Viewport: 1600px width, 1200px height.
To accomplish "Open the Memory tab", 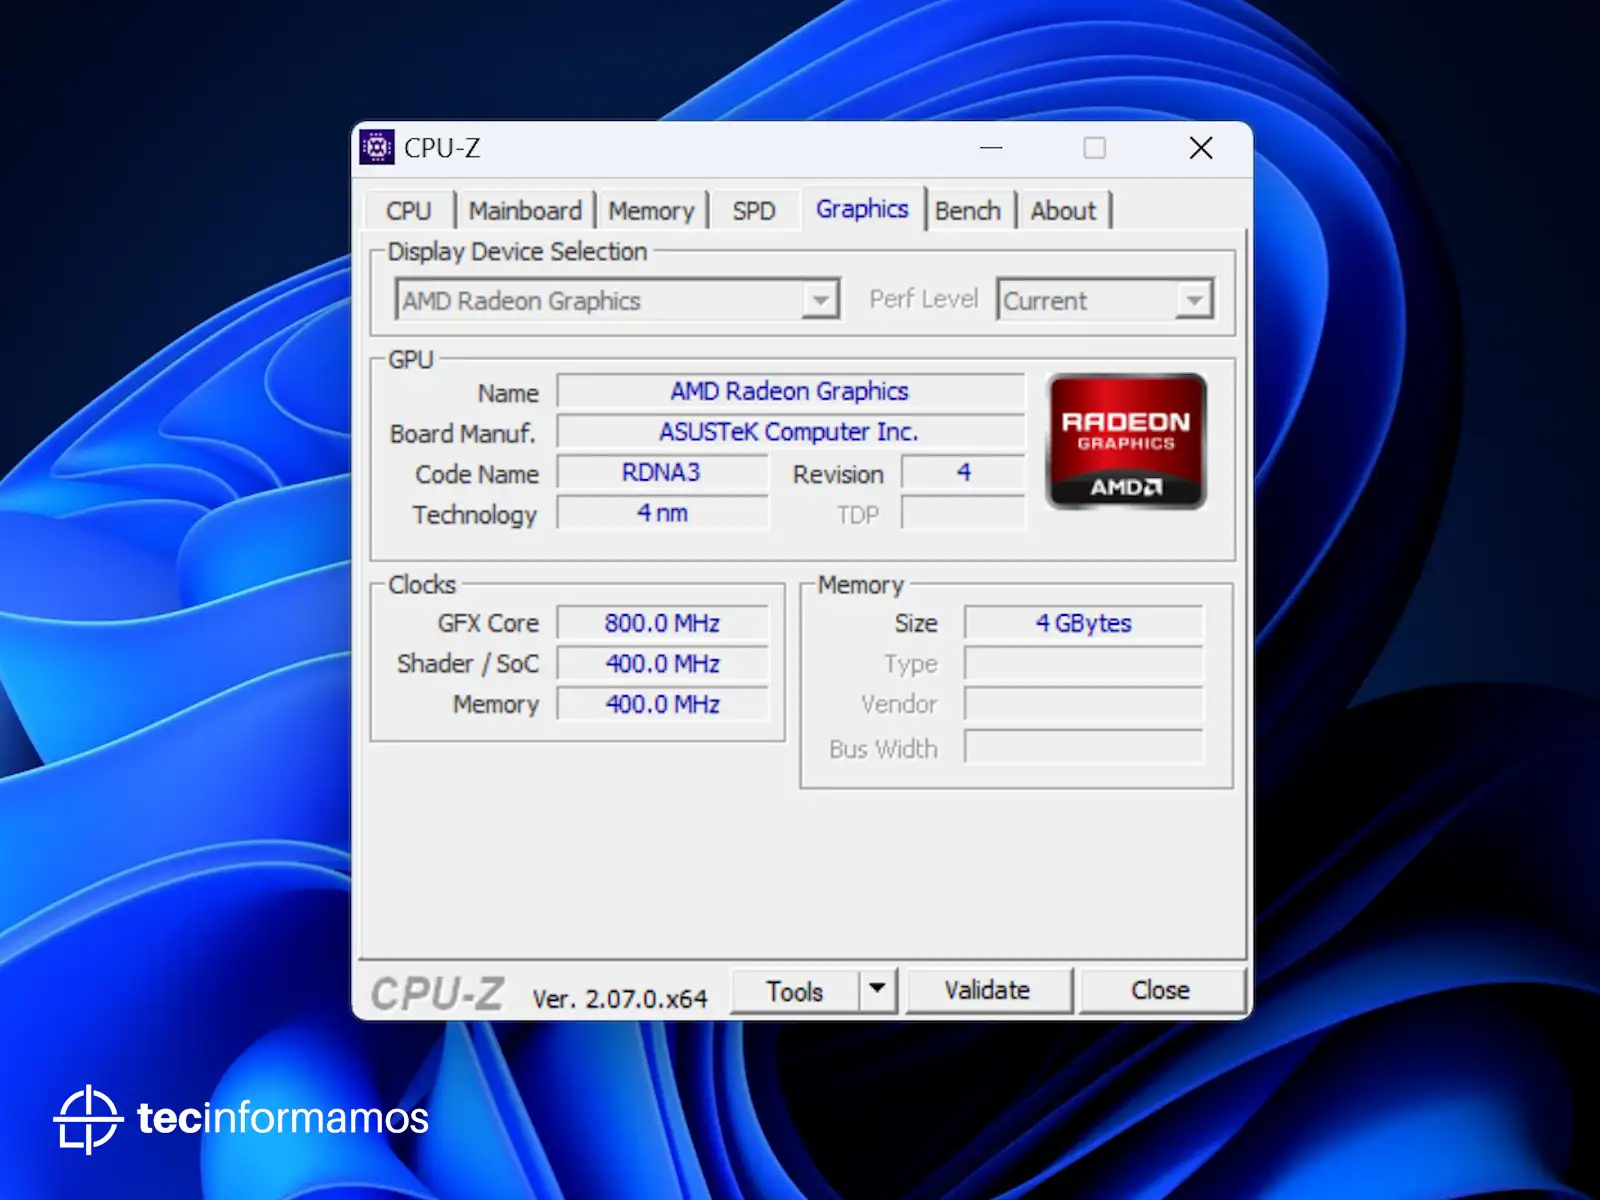I will pyautogui.click(x=651, y=211).
